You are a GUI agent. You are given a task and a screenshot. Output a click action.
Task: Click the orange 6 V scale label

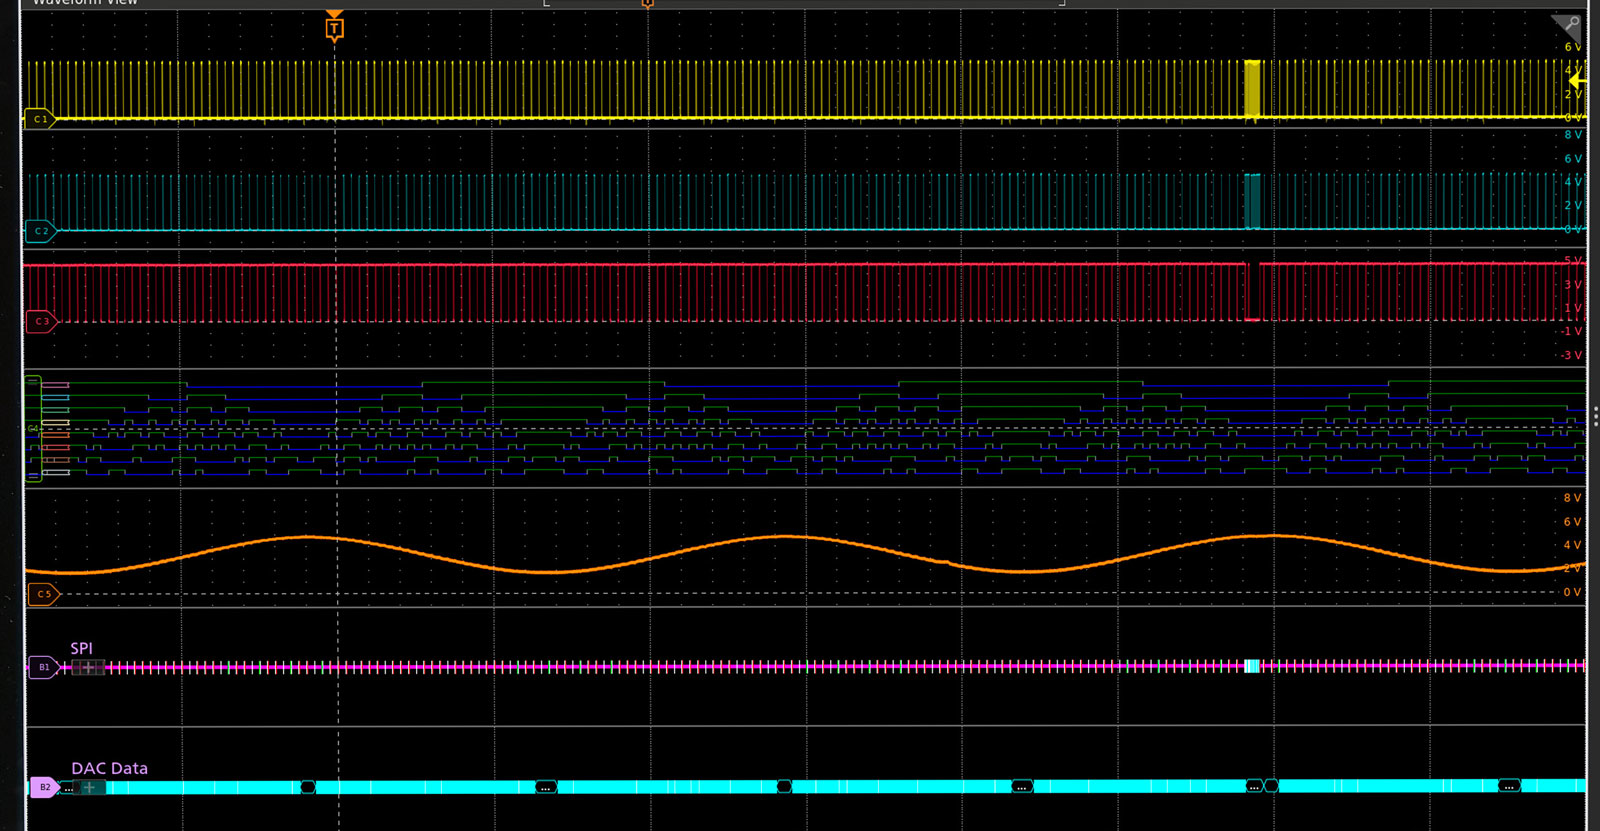pyautogui.click(x=1572, y=521)
